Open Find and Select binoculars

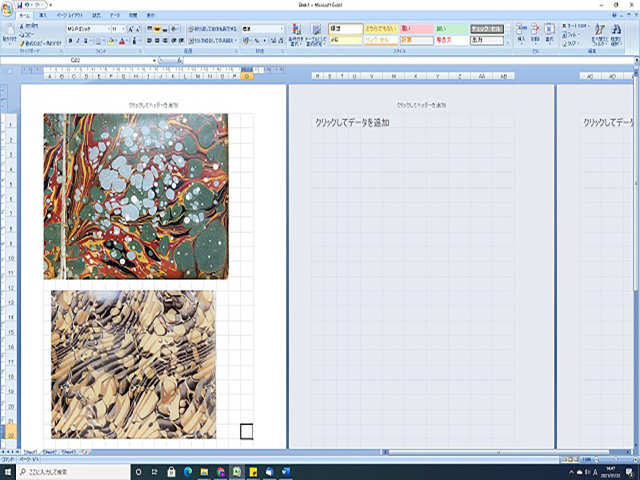point(616,34)
